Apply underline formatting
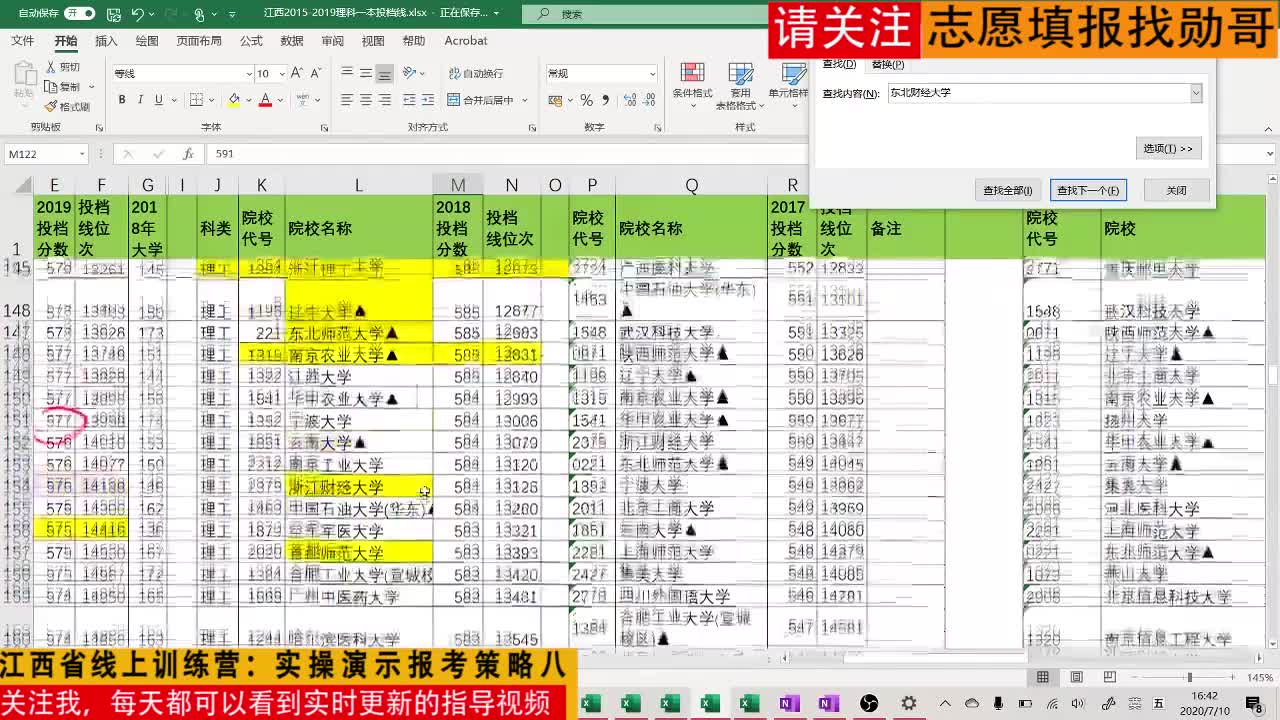 pos(158,100)
